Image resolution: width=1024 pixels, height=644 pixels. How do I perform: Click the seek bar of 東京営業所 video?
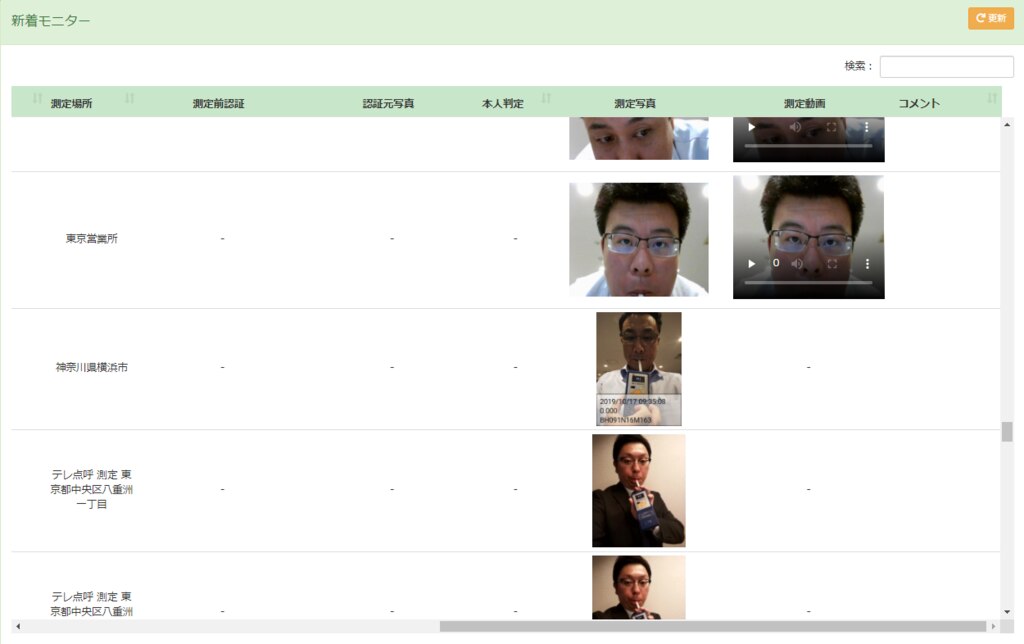808,283
